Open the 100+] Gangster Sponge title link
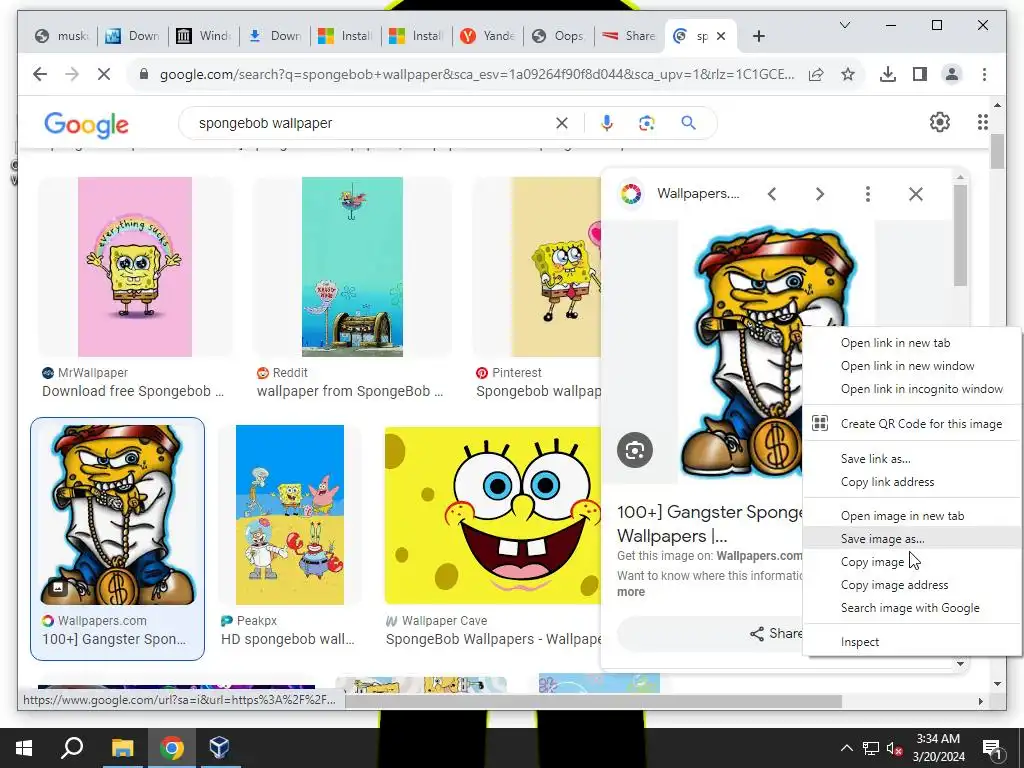Viewport: 1024px width, 768px height. point(710,524)
